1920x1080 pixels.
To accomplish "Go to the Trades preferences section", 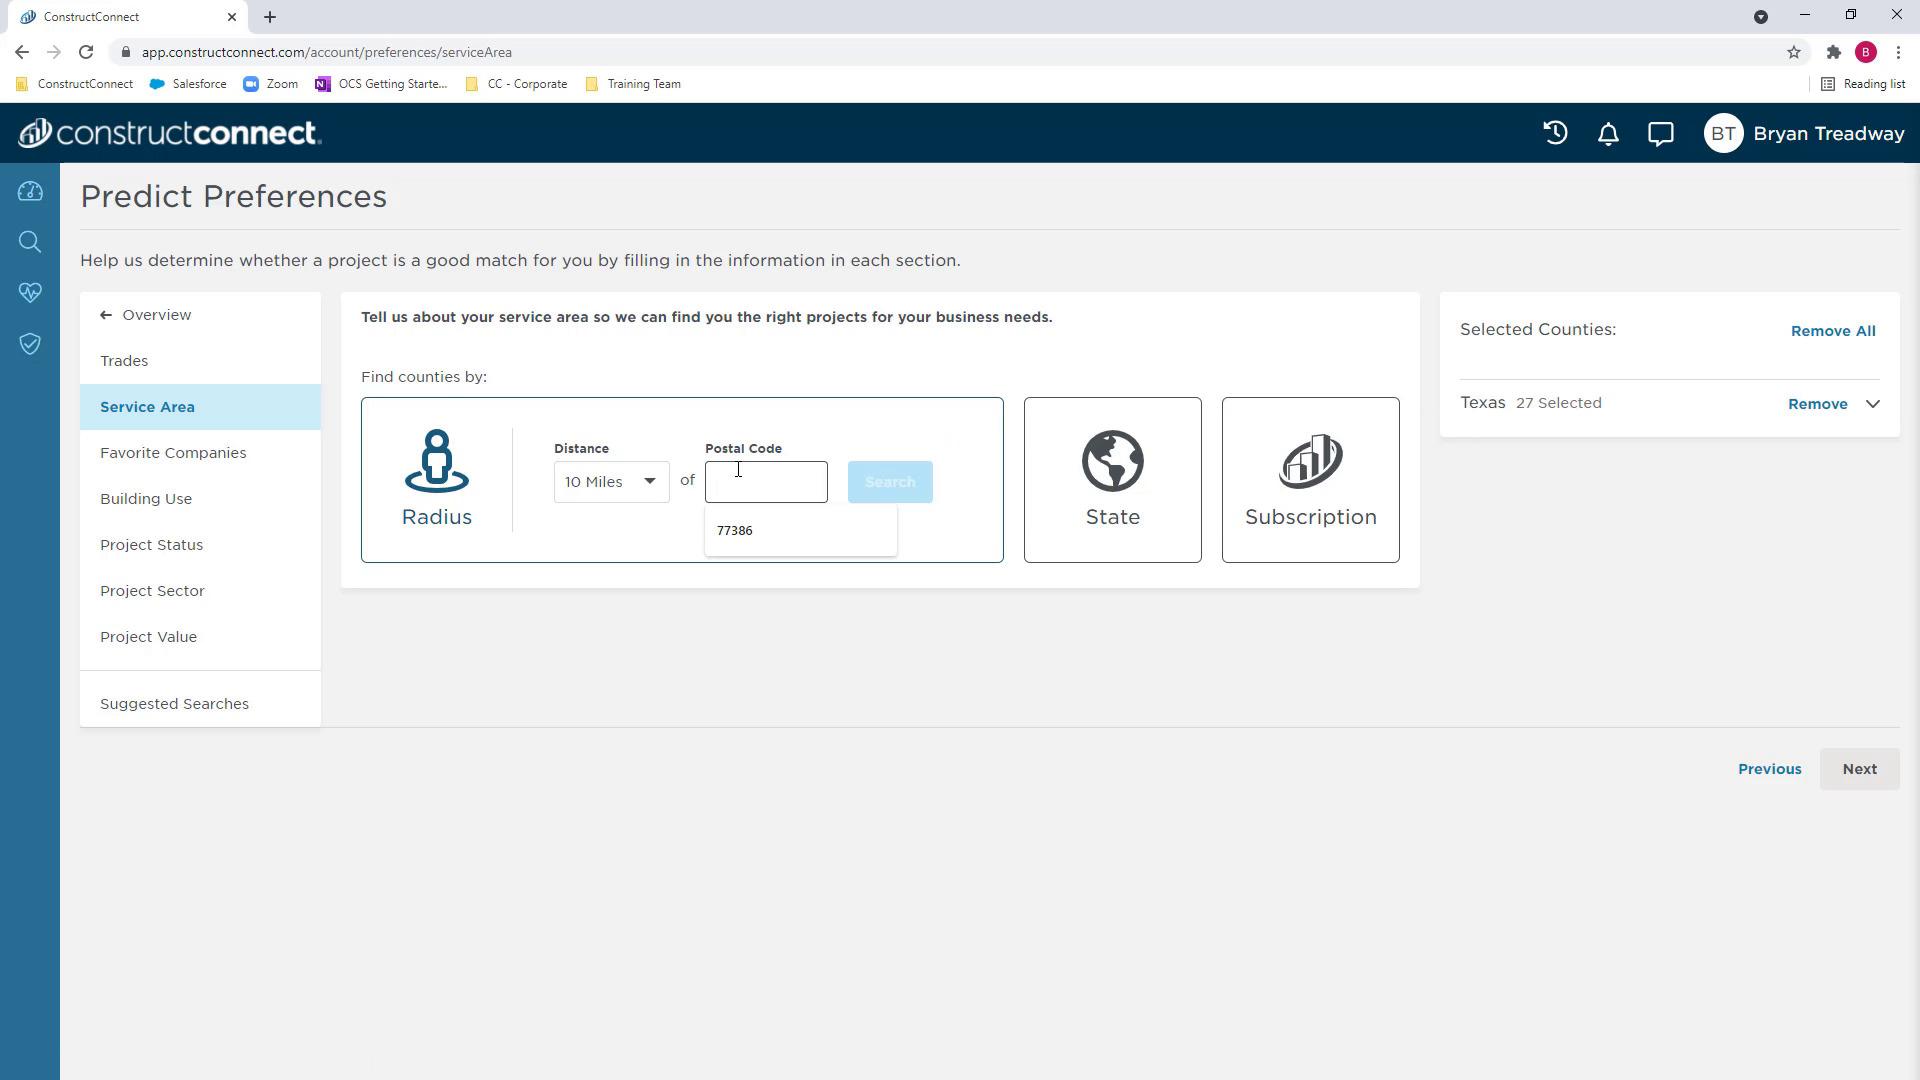I will [x=124, y=361].
